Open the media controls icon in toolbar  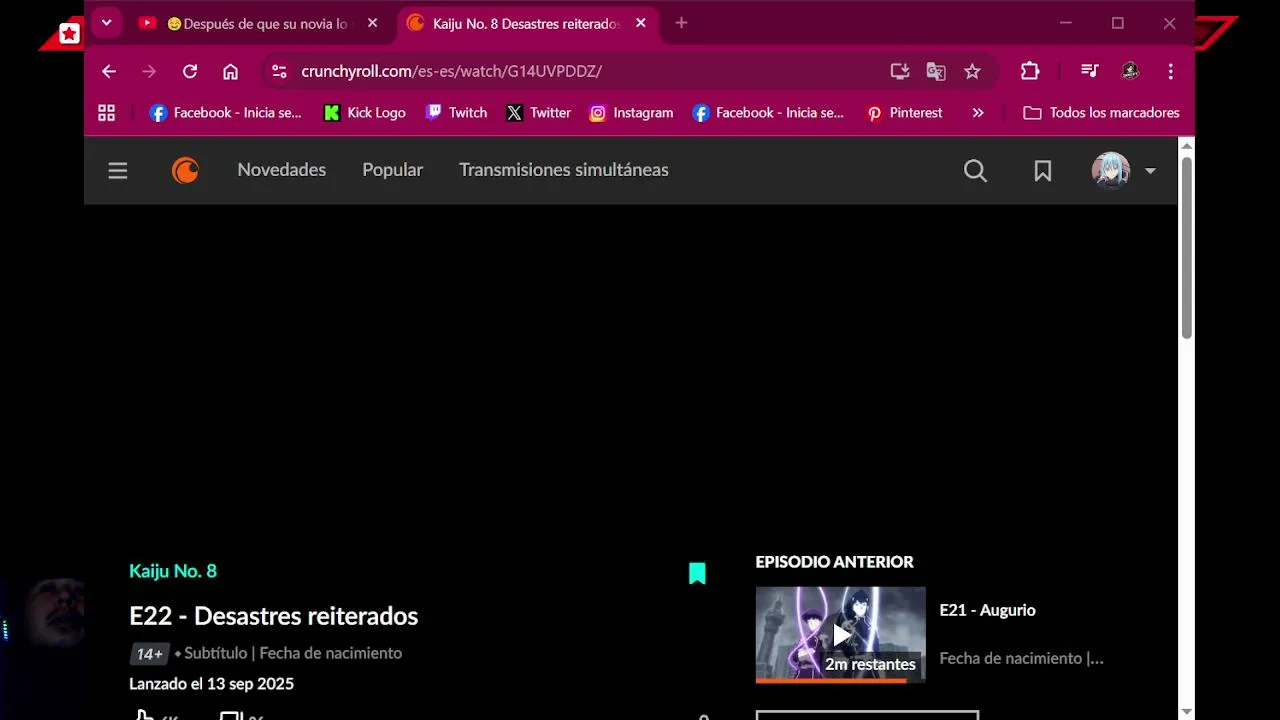(1090, 71)
